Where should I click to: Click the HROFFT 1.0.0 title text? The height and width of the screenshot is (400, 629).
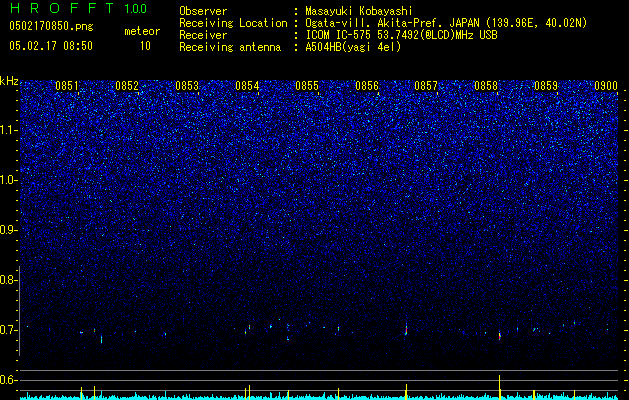78,8
